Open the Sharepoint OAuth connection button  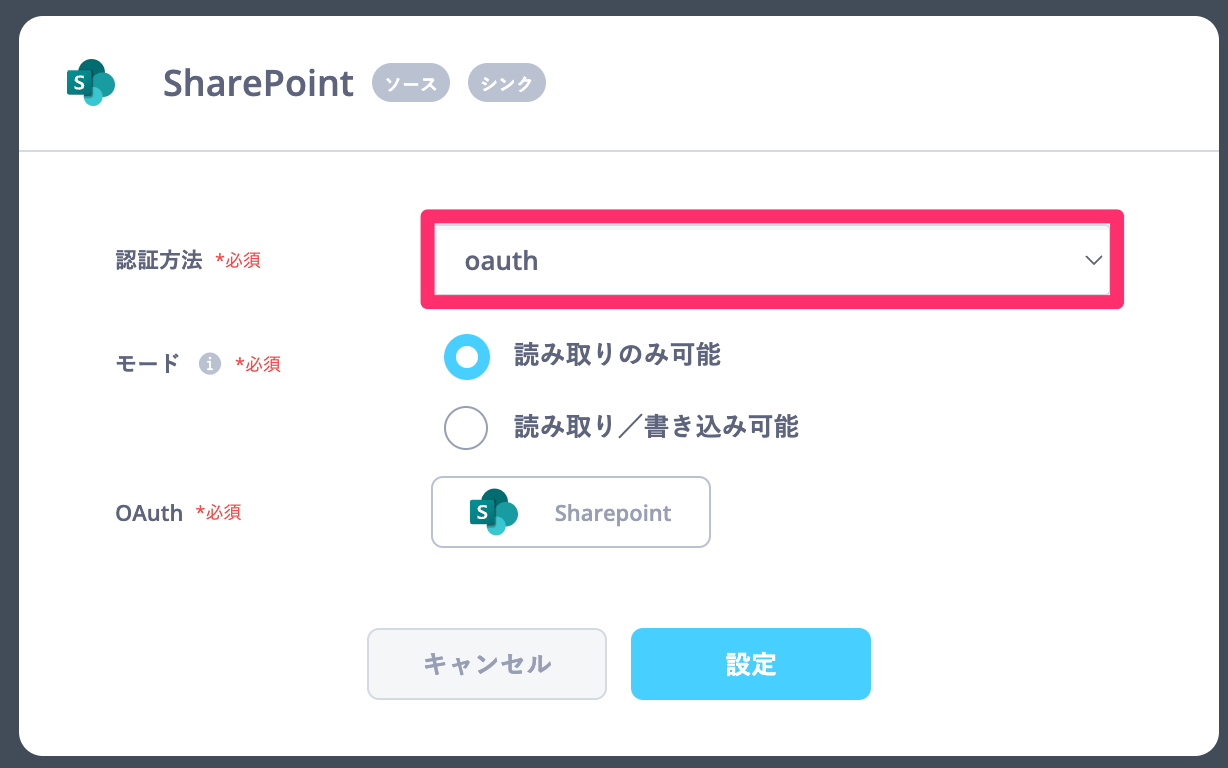click(x=570, y=512)
